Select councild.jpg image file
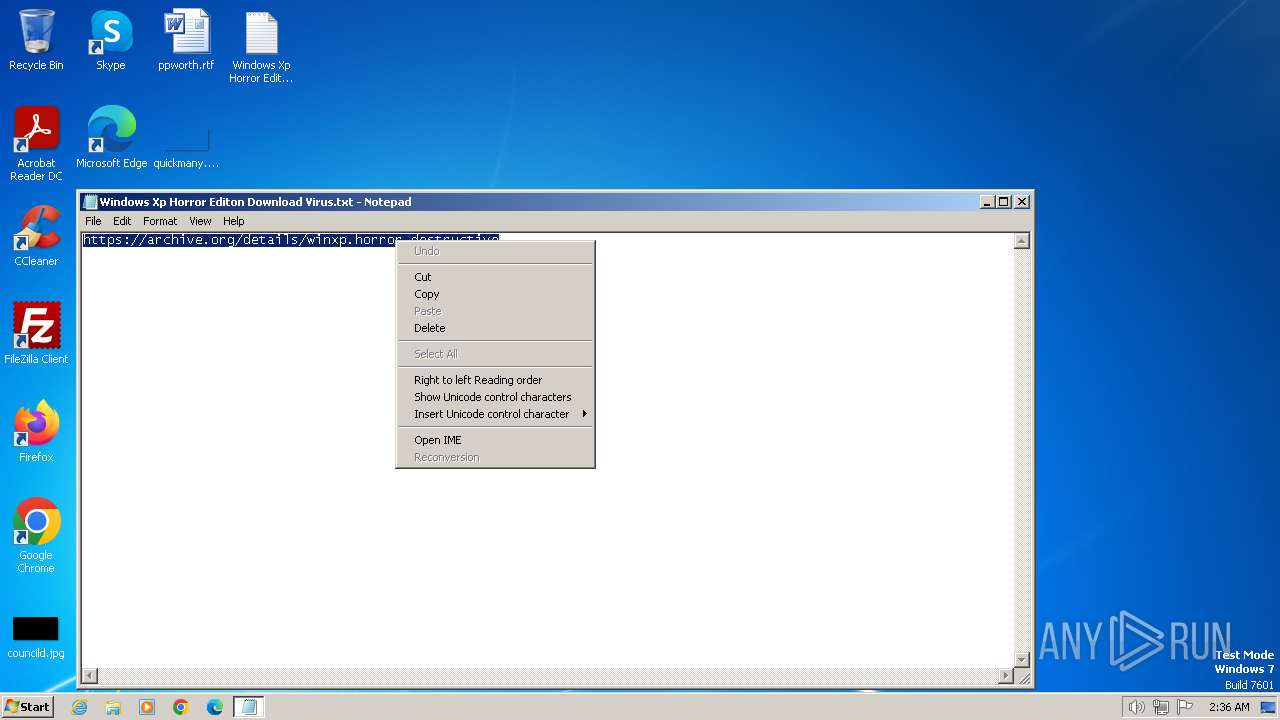Screen dimensions: 1280x720 (36, 637)
